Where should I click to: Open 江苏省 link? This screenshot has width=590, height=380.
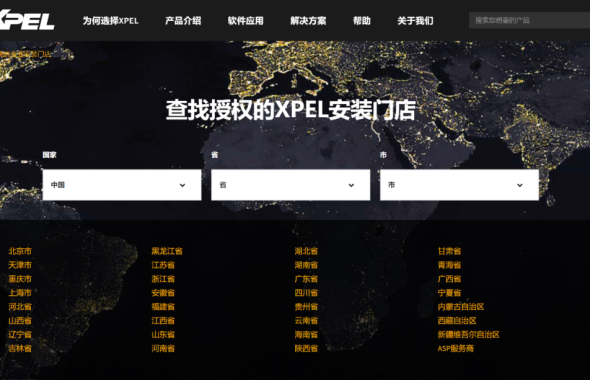(163, 265)
